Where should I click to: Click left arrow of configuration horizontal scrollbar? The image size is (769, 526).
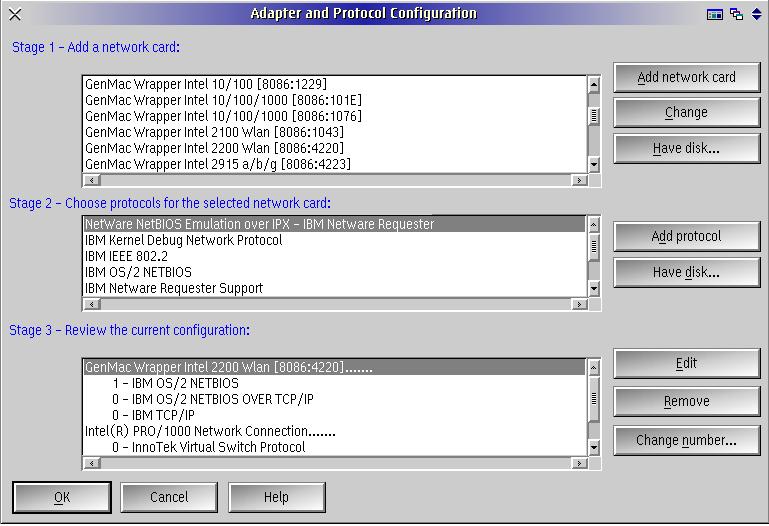(92, 463)
